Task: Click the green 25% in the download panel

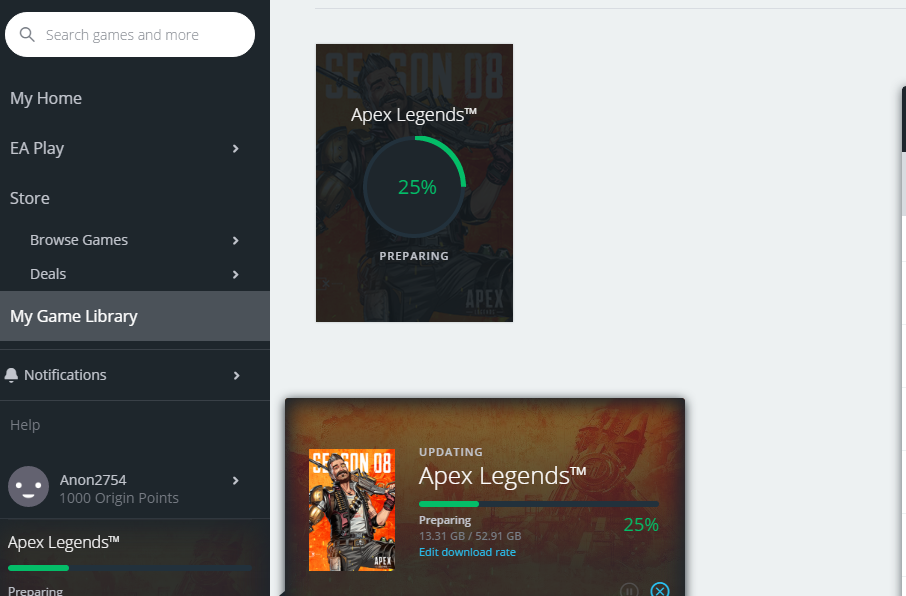Action: click(641, 525)
